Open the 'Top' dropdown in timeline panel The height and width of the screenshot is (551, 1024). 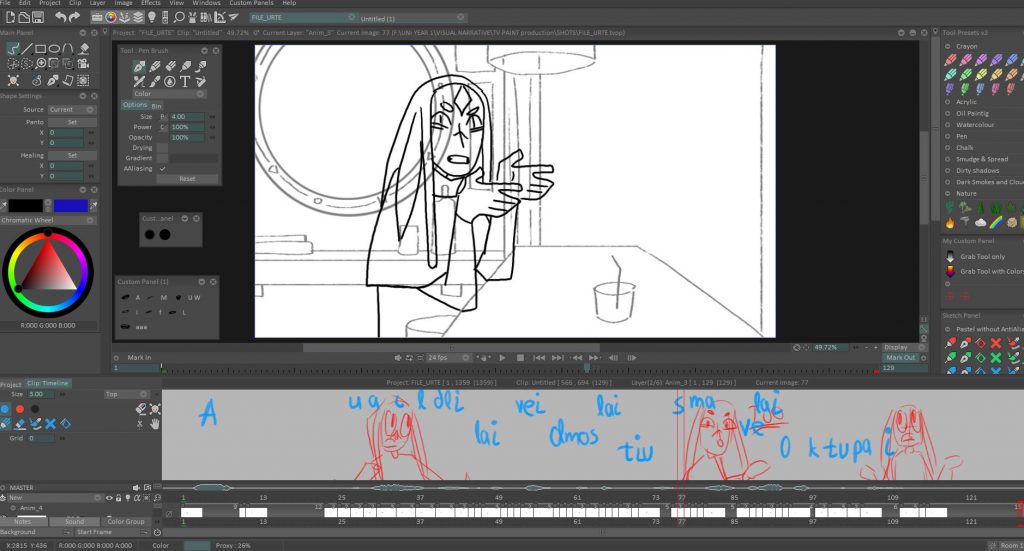click(127, 394)
